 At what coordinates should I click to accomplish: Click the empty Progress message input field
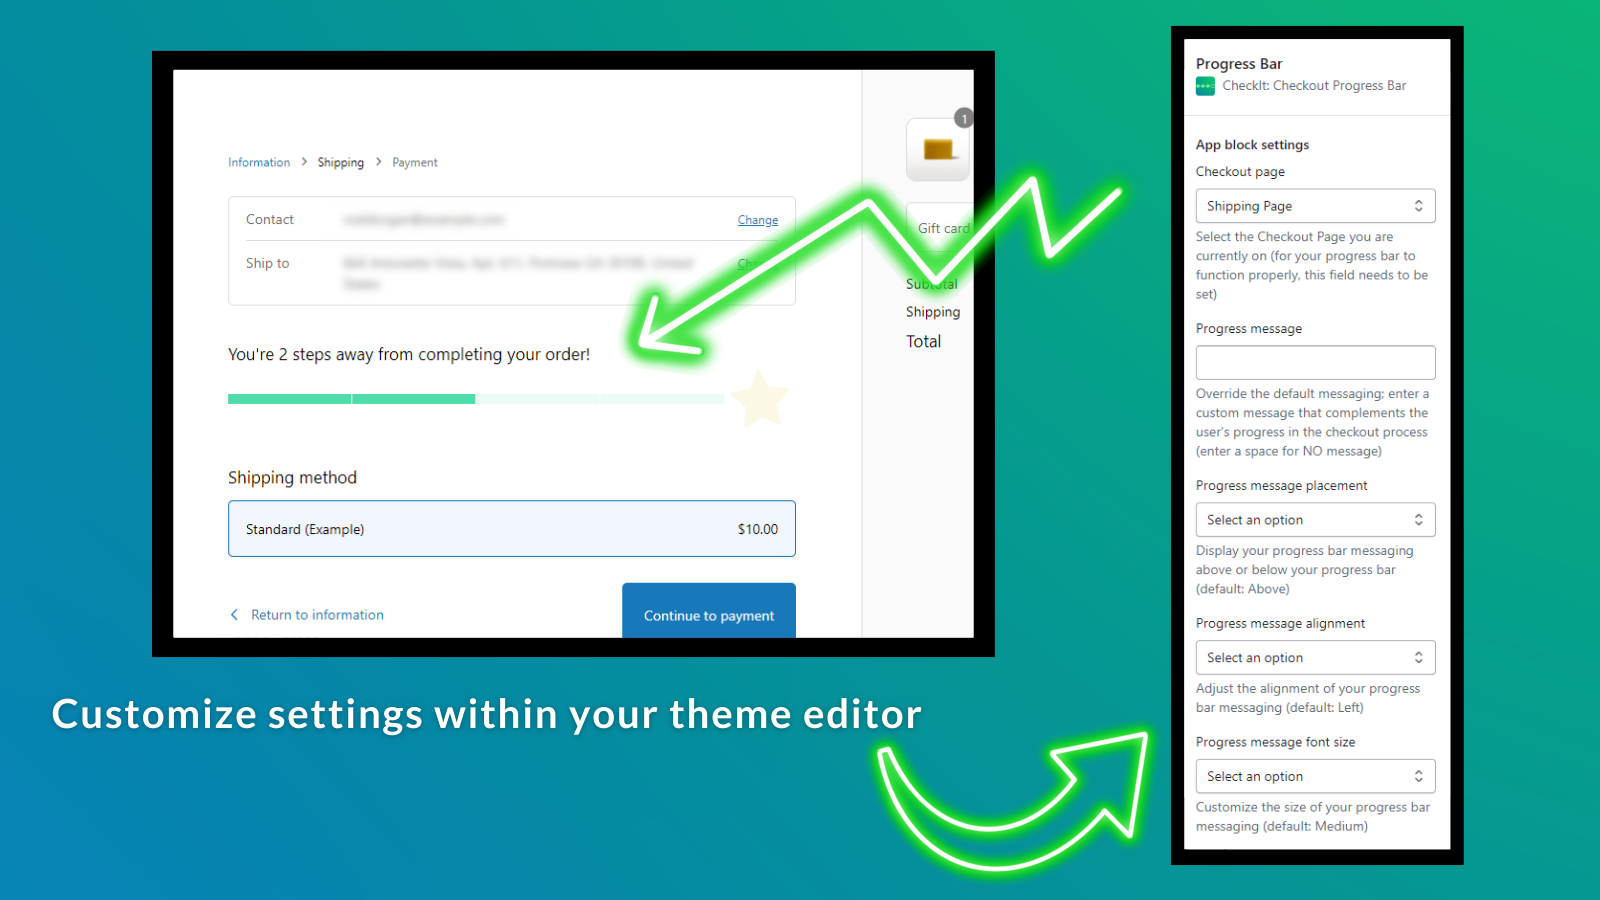(x=1315, y=362)
